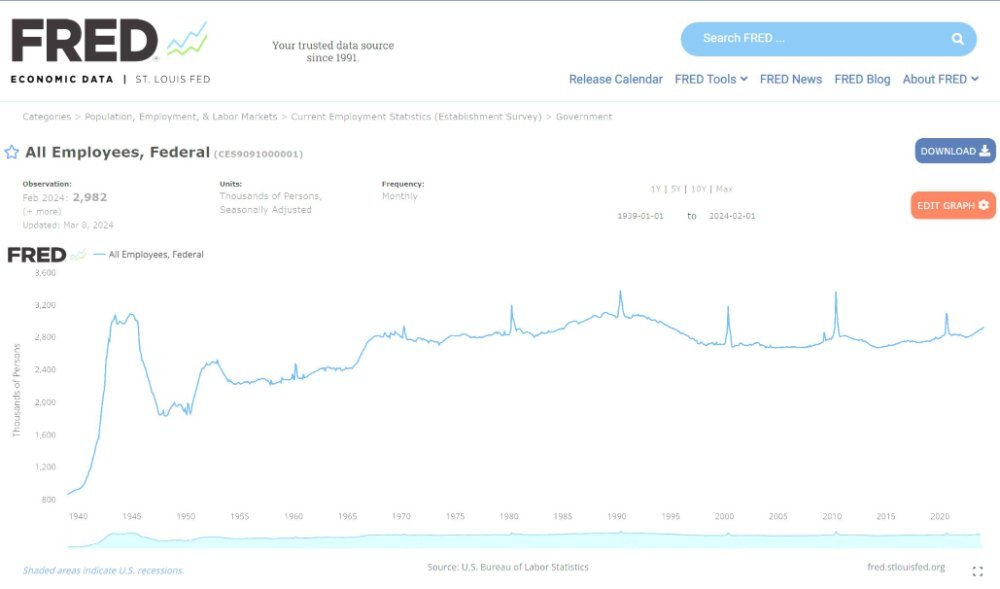Click the 3,600 label on the y-axis
The width and height of the screenshot is (1000, 589).
click(x=45, y=273)
